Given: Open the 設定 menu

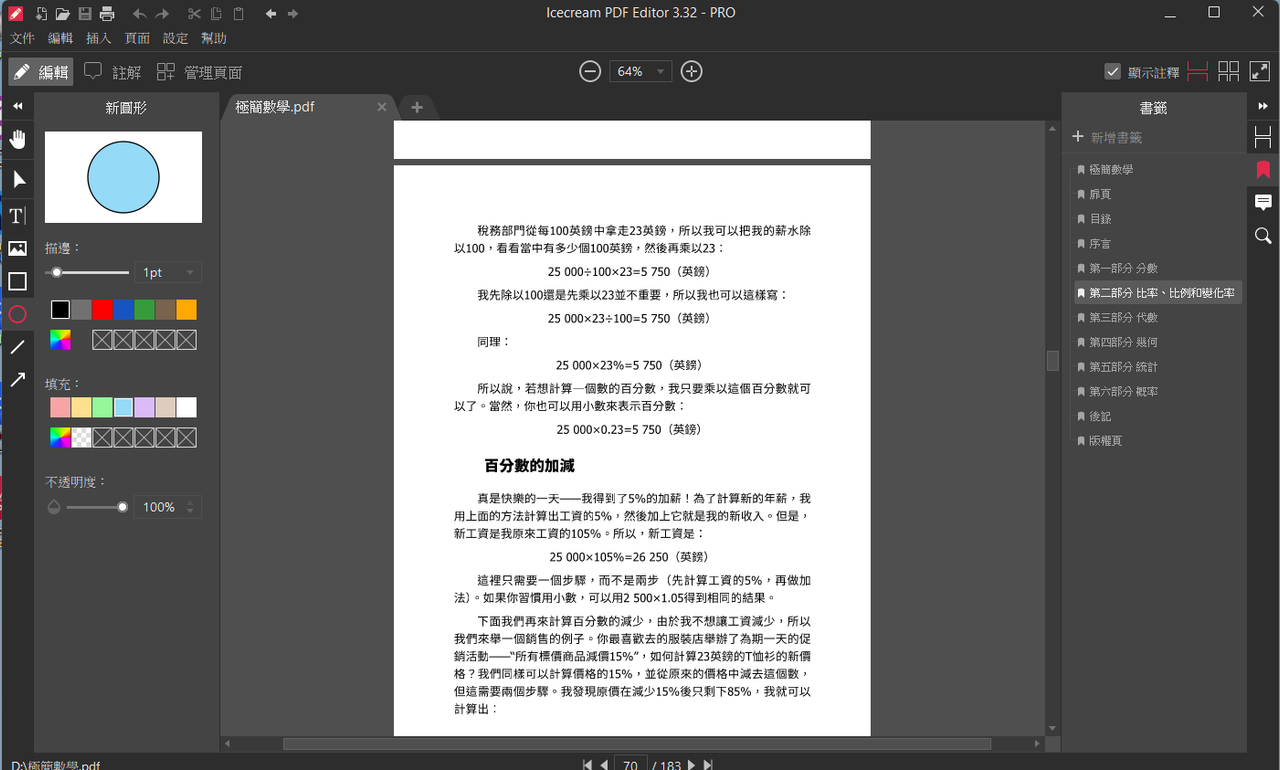Looking at the screenshot, I should [175, 38].
